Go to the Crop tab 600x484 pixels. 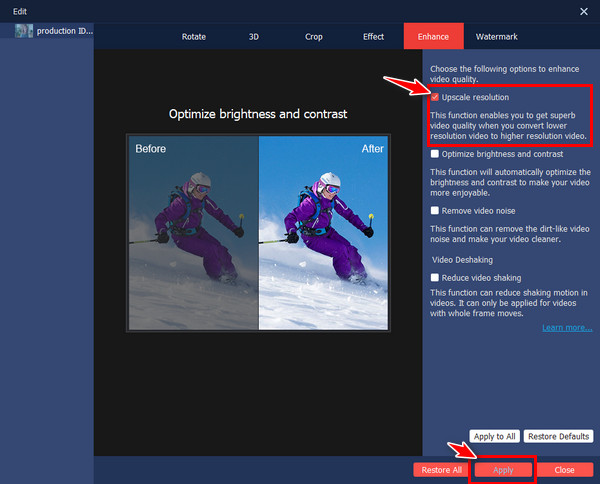pyautogui.click(x=314, y=37)
